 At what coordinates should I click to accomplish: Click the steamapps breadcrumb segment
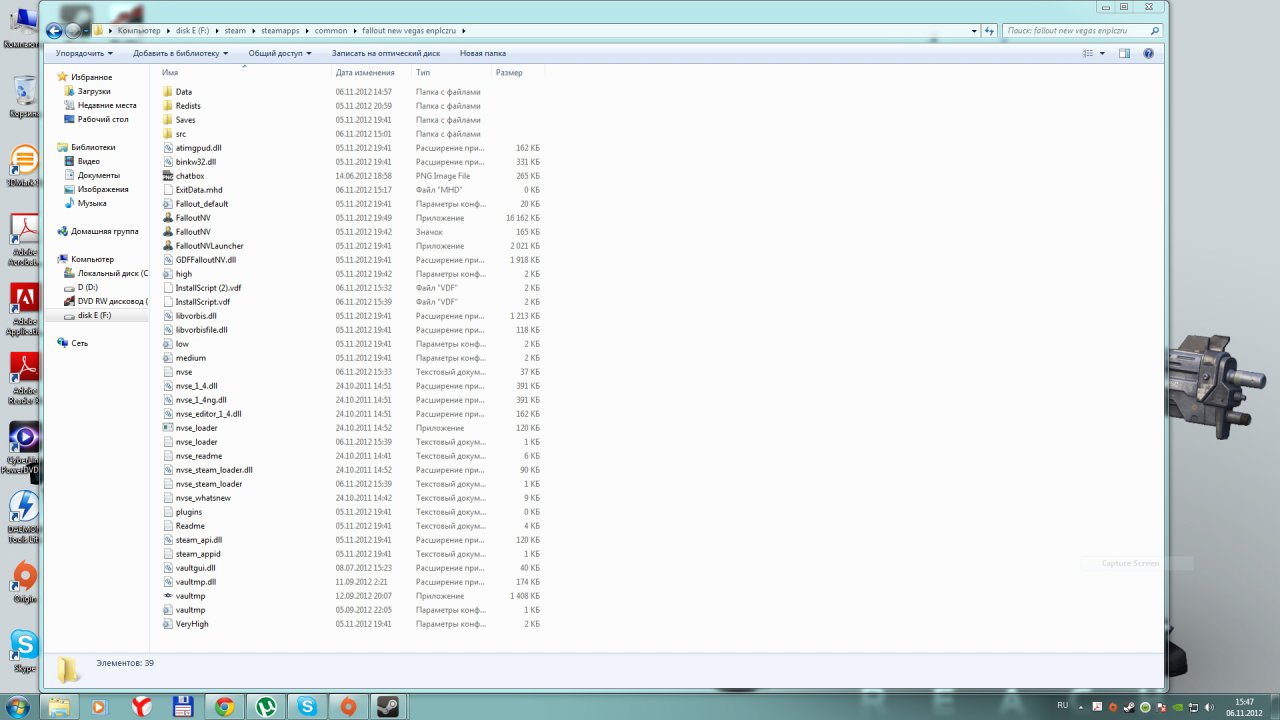280,31
